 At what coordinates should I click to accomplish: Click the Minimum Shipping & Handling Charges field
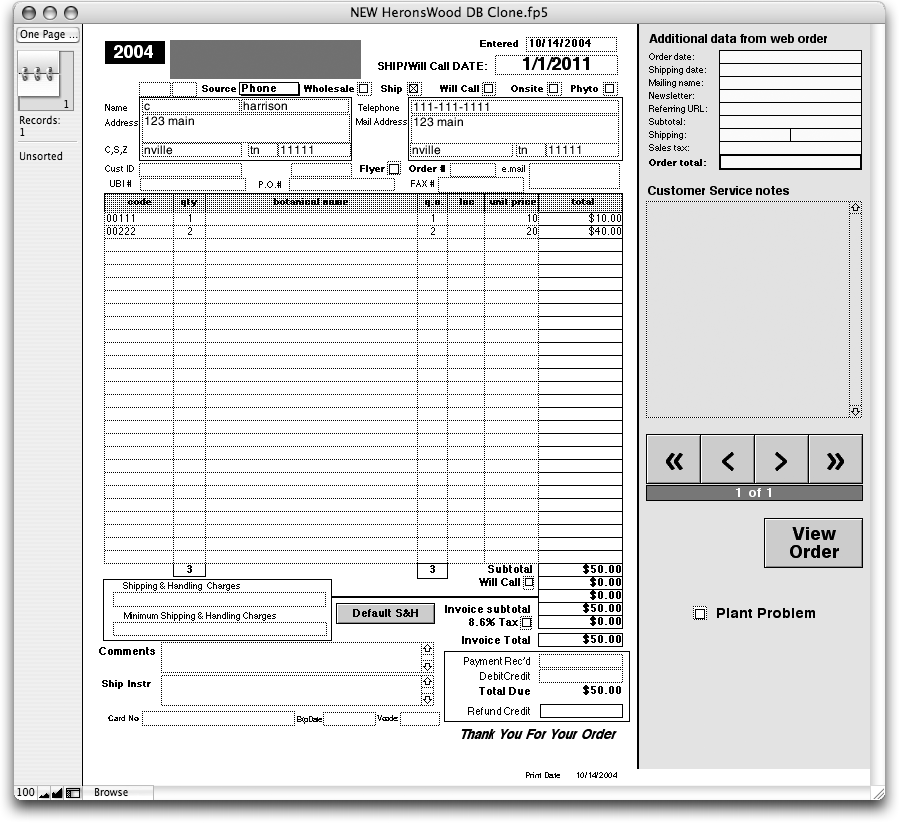point(220,629)
